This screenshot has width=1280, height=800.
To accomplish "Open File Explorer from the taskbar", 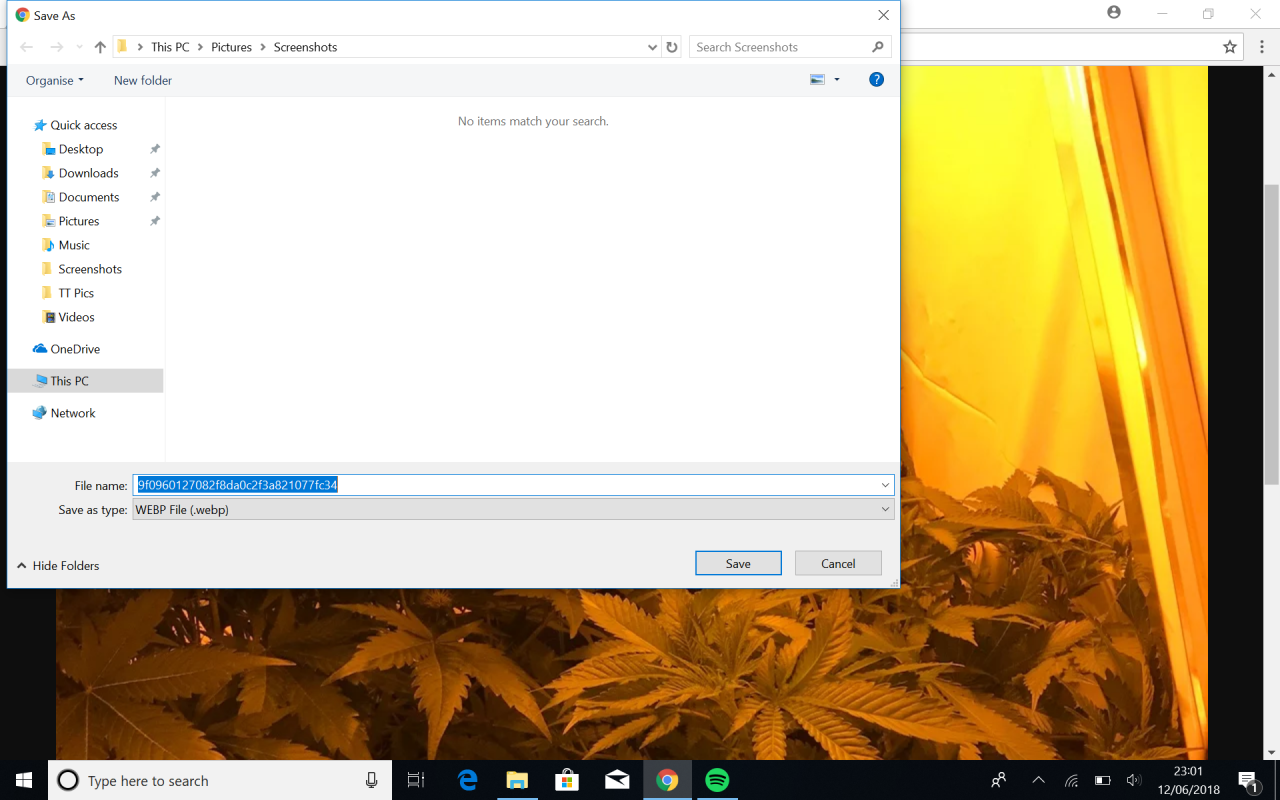I will point(517,780).
